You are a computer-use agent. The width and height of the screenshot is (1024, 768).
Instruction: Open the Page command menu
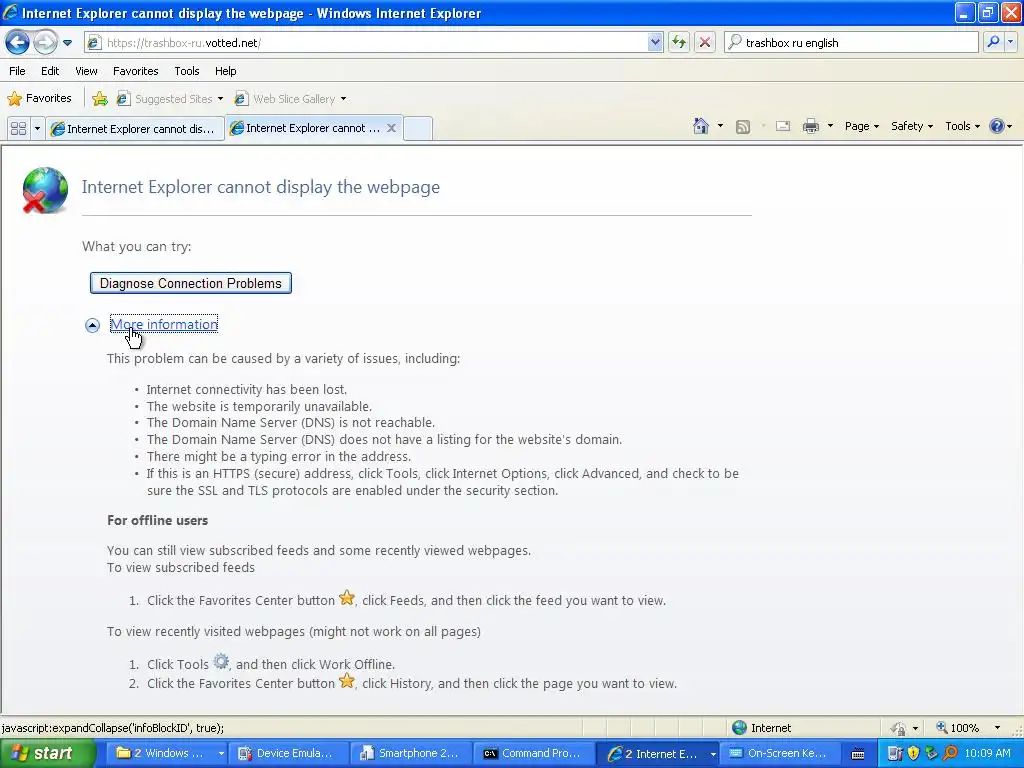pyautogui.click(x=861, y=126)
